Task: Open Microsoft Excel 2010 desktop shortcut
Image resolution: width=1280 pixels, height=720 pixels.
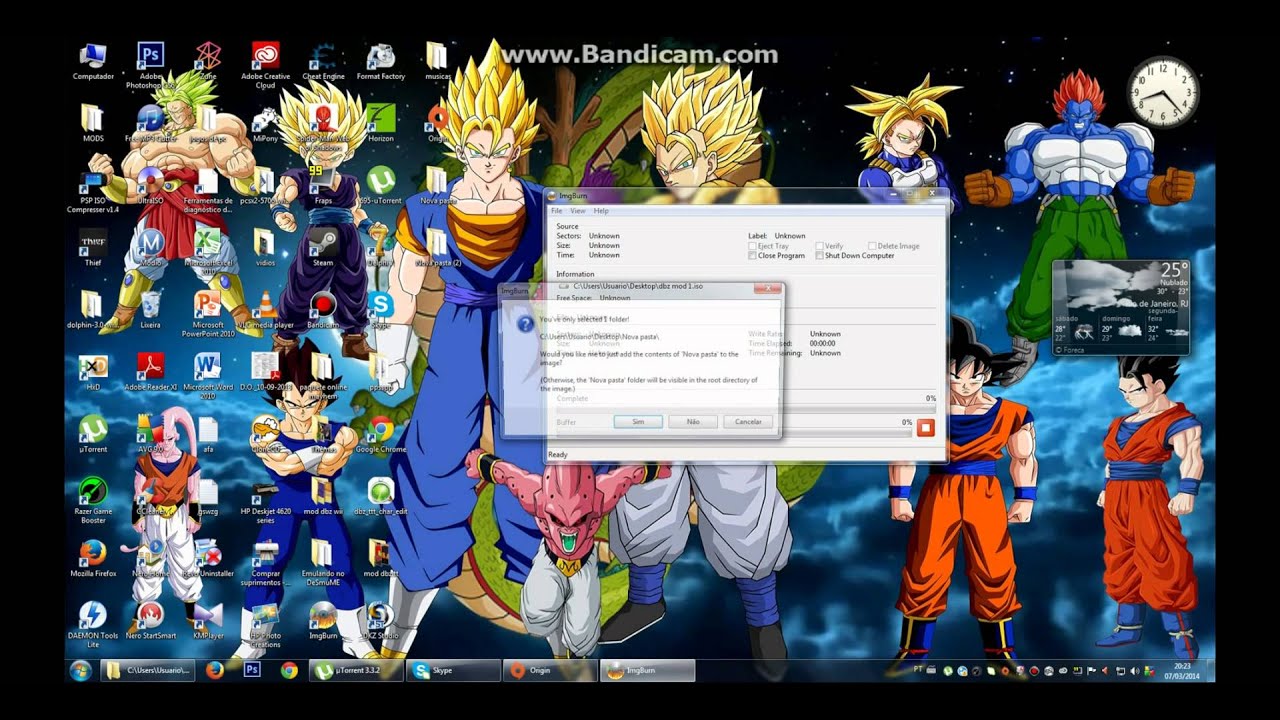Action: pos(208,252)
